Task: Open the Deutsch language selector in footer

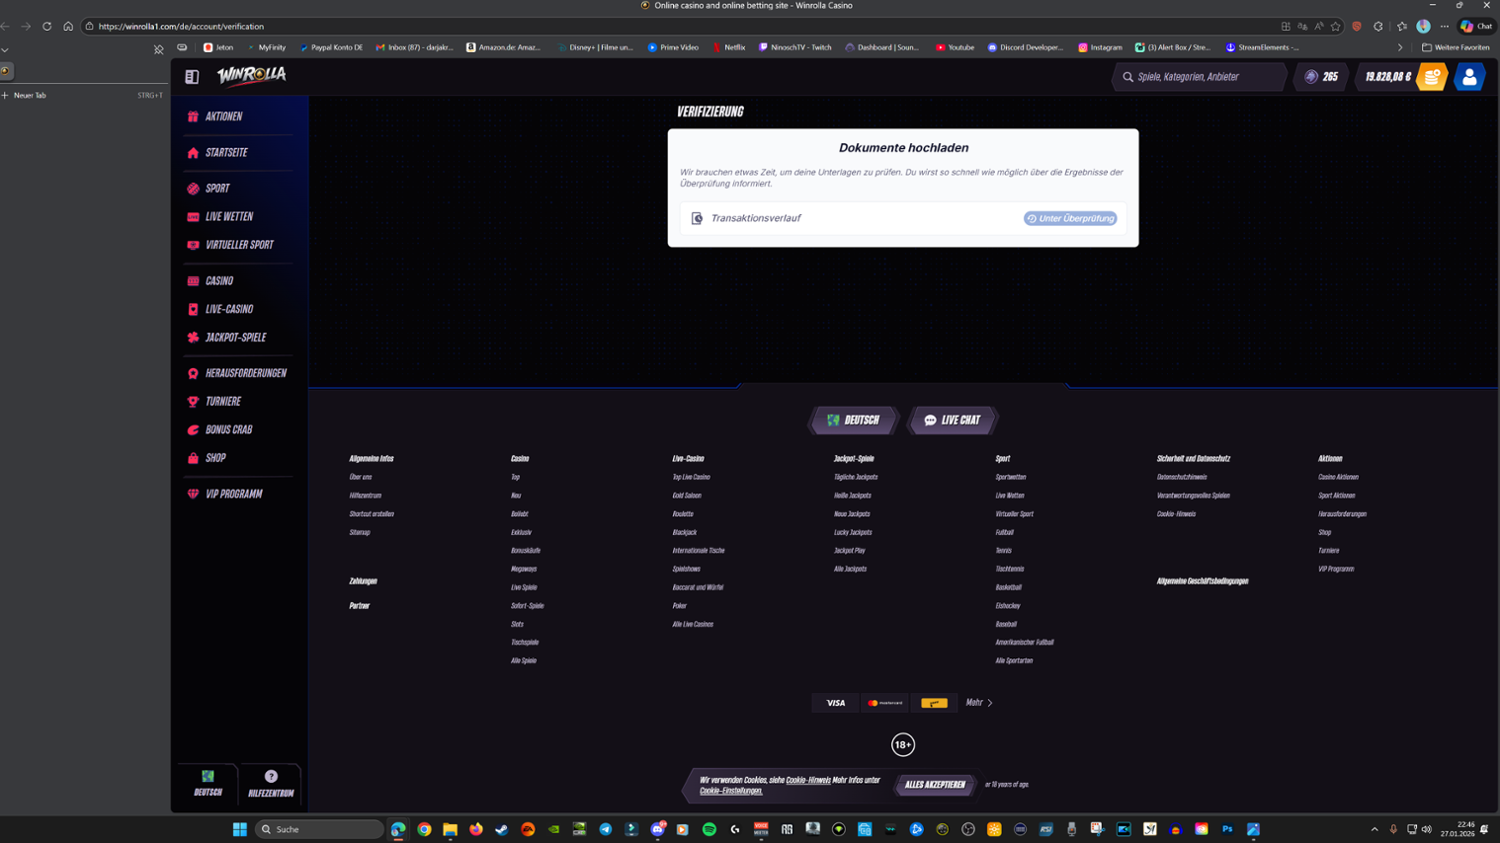Action: tap(853, 420)
